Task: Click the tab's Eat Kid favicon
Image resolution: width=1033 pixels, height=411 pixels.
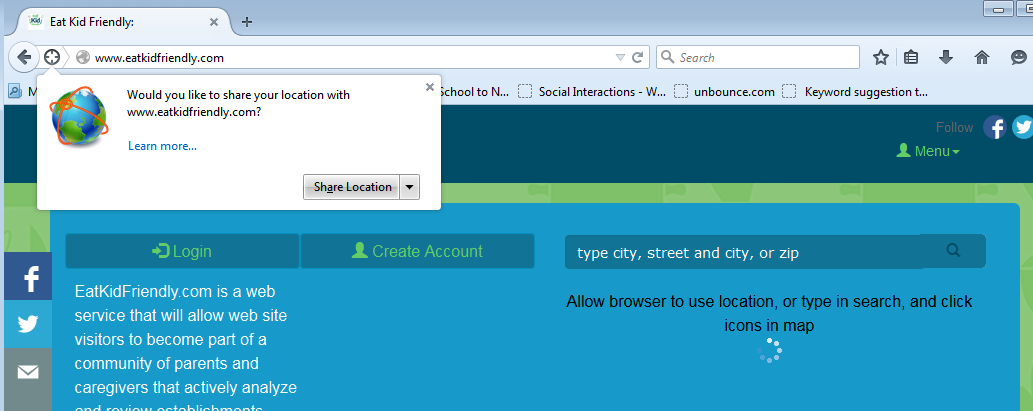Action: point(36,21)
